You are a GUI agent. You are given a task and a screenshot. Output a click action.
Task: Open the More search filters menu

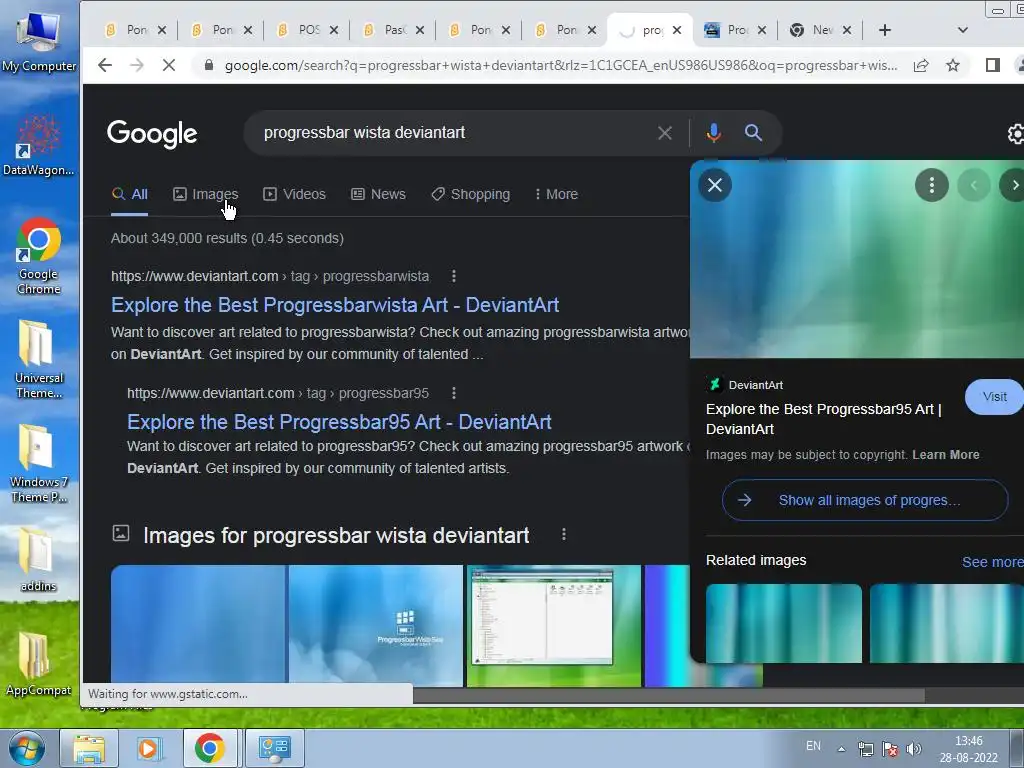(x=556, y=194)
